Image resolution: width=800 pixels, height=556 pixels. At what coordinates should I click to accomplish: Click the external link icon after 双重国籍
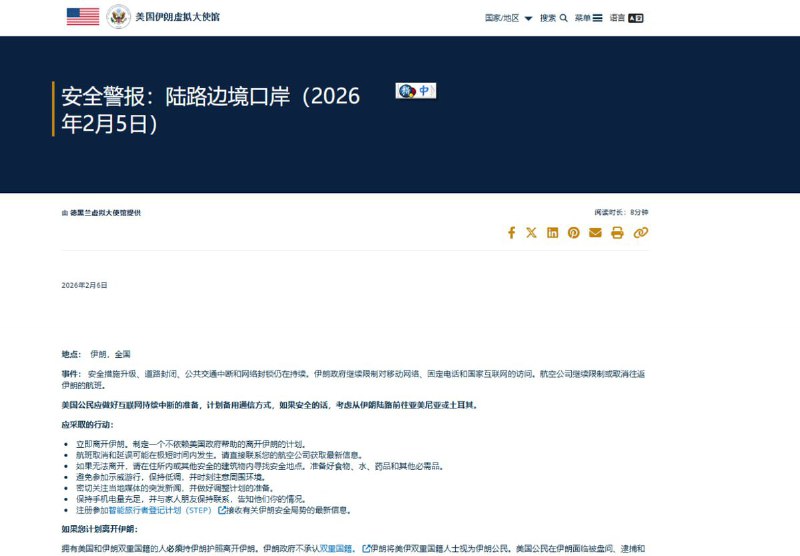366,549
